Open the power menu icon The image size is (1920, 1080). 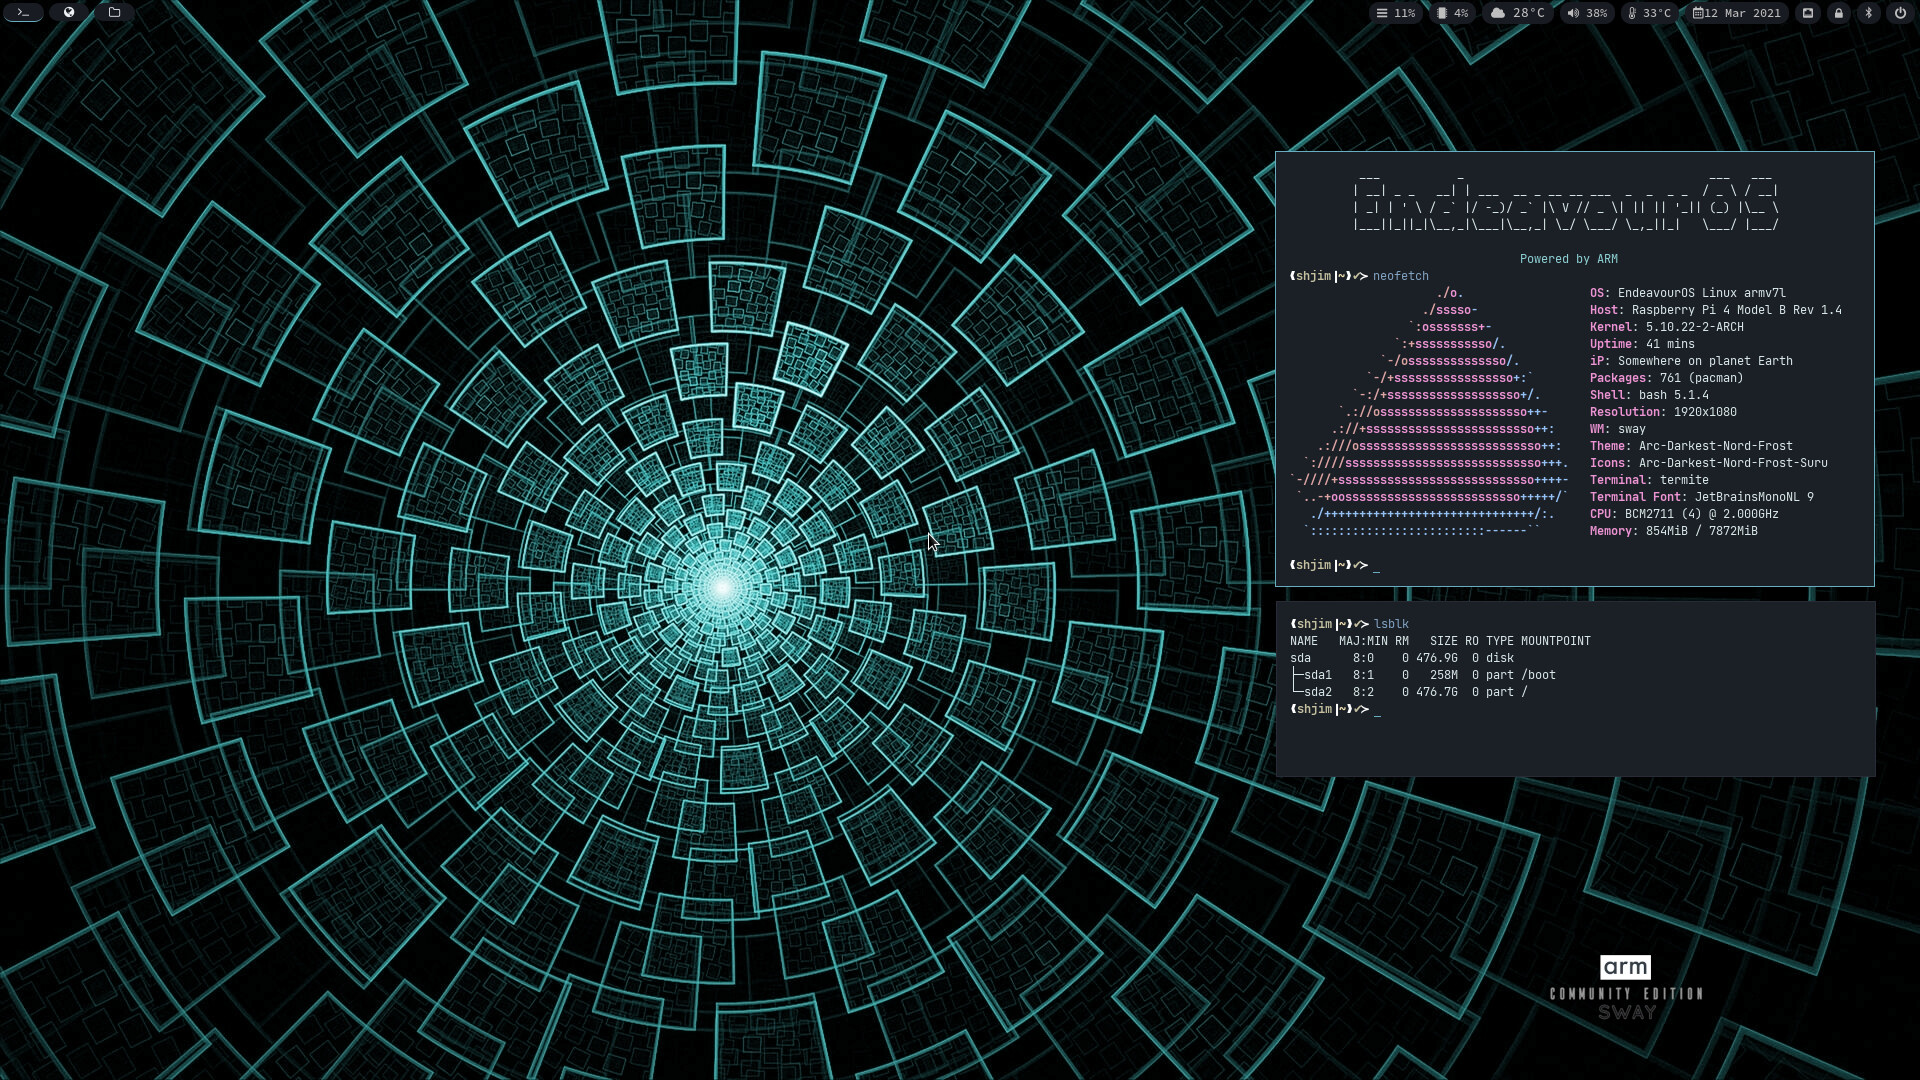[x=1901, y=13]
